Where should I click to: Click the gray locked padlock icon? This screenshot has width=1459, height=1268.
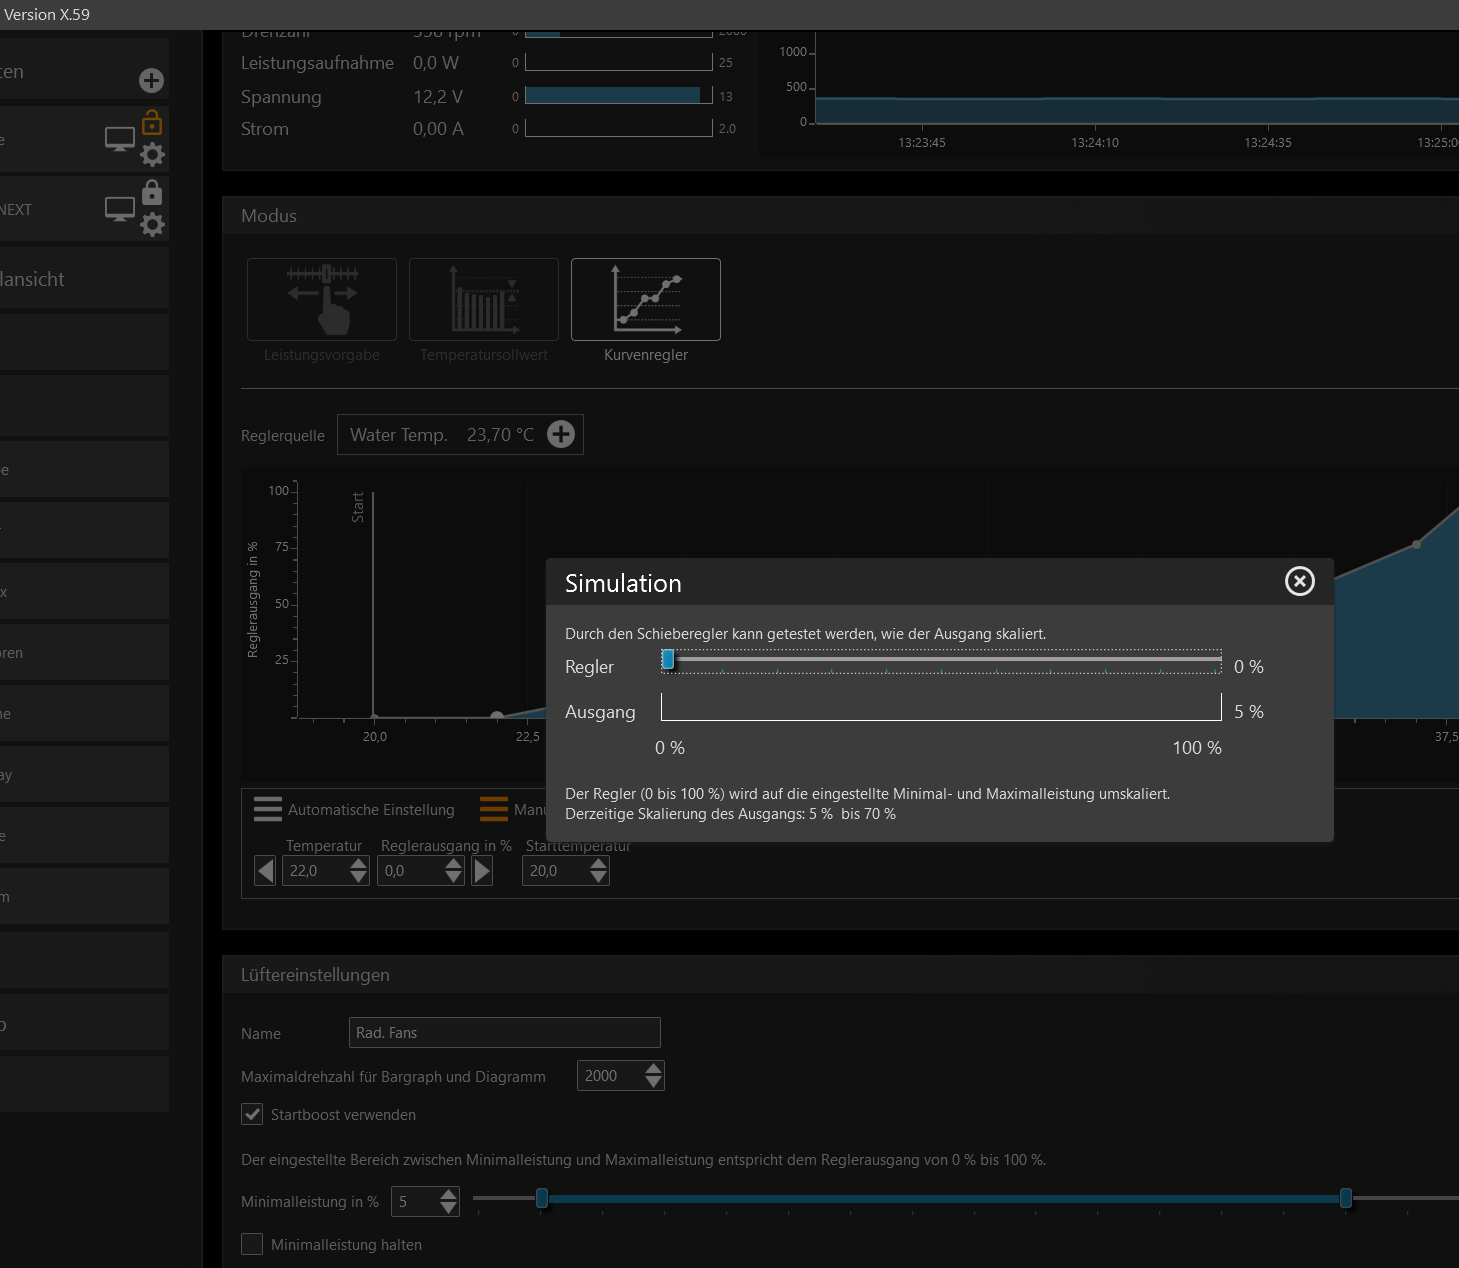(152, 191)
